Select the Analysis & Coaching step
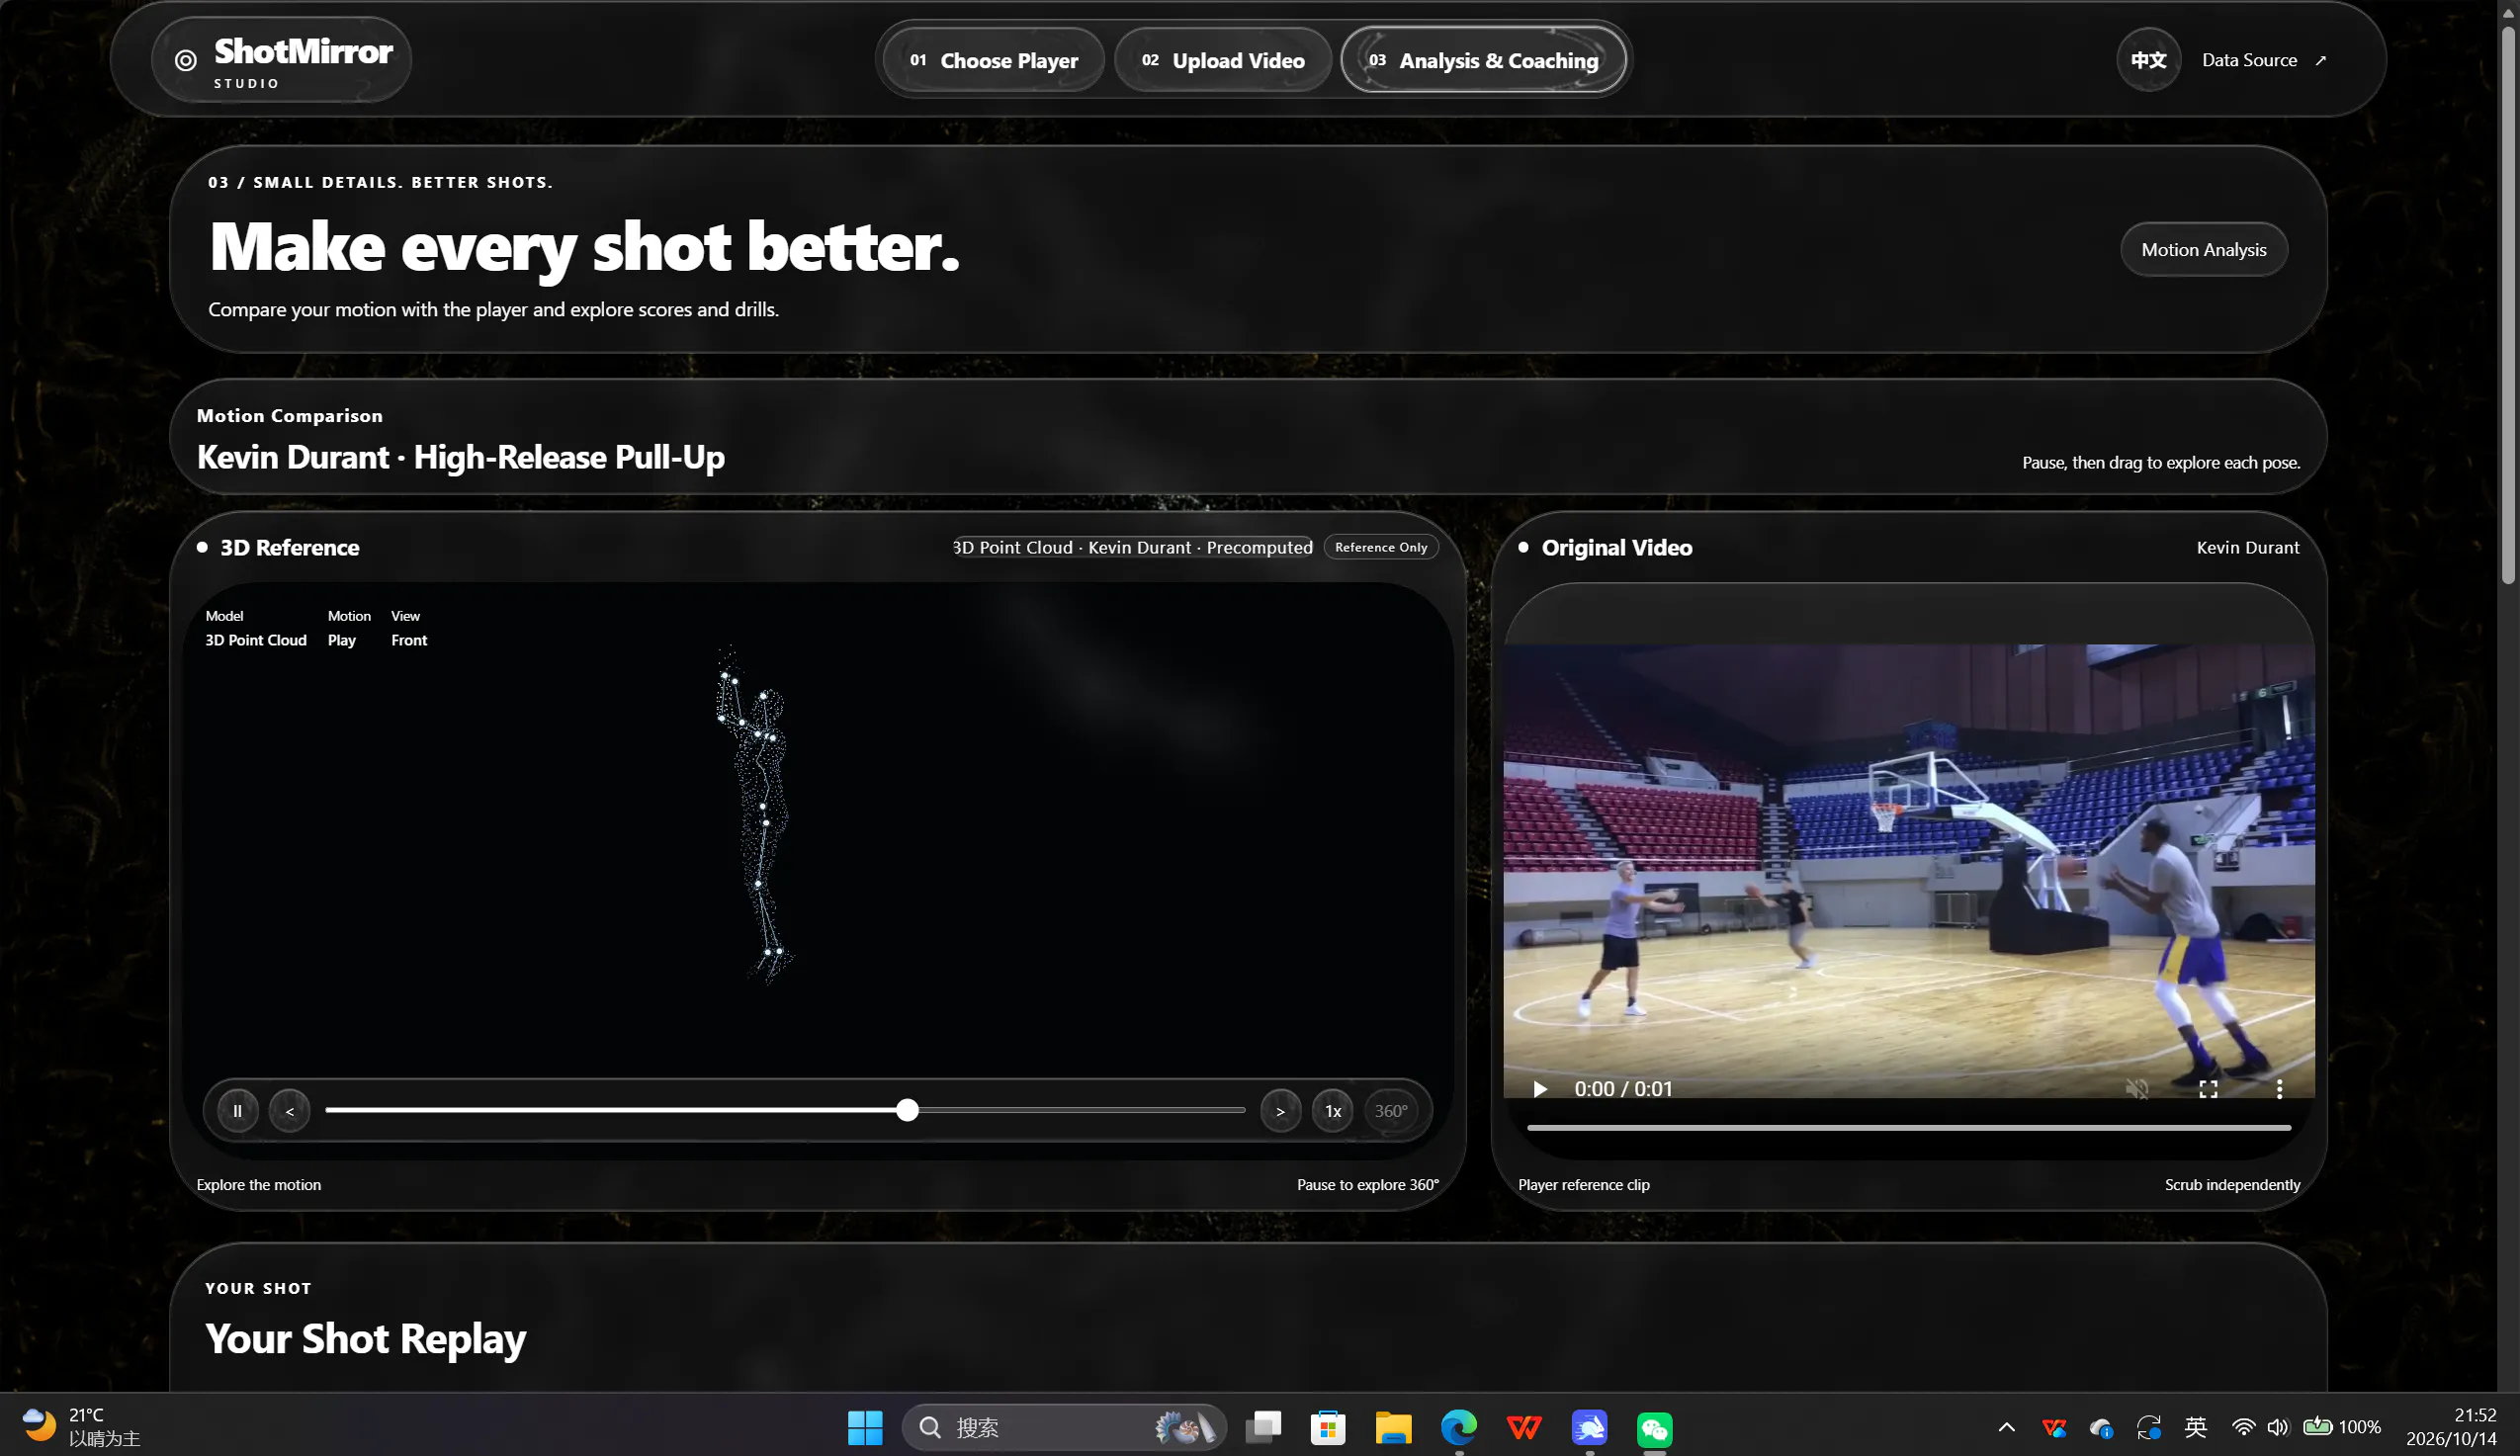2520x1456 pixels. 1483,60
